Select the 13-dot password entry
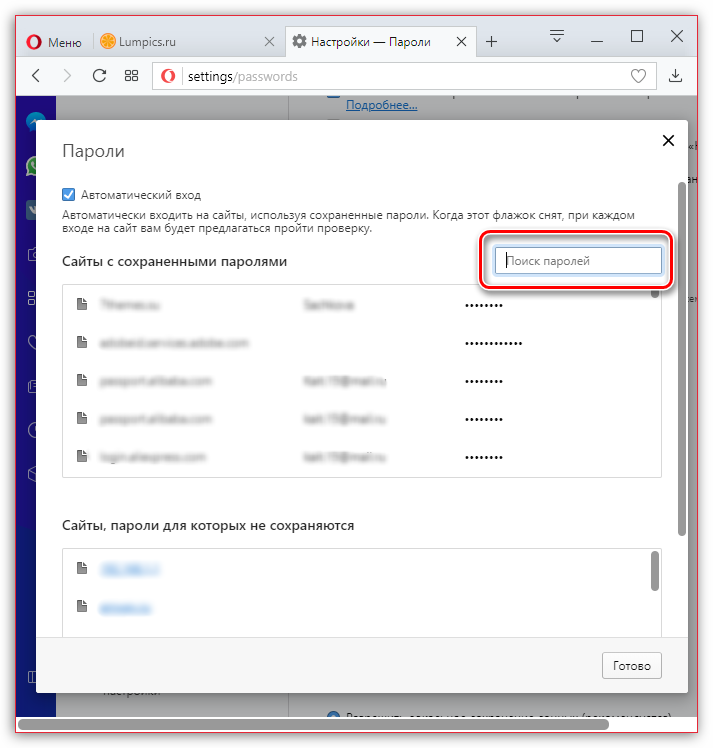Viewport: 713px width, 748px height. [x=494, y=343]
